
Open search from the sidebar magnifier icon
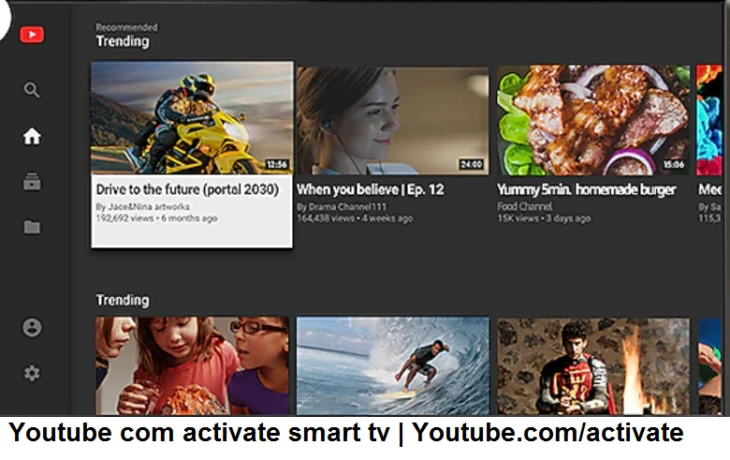(x=32, y=90)
